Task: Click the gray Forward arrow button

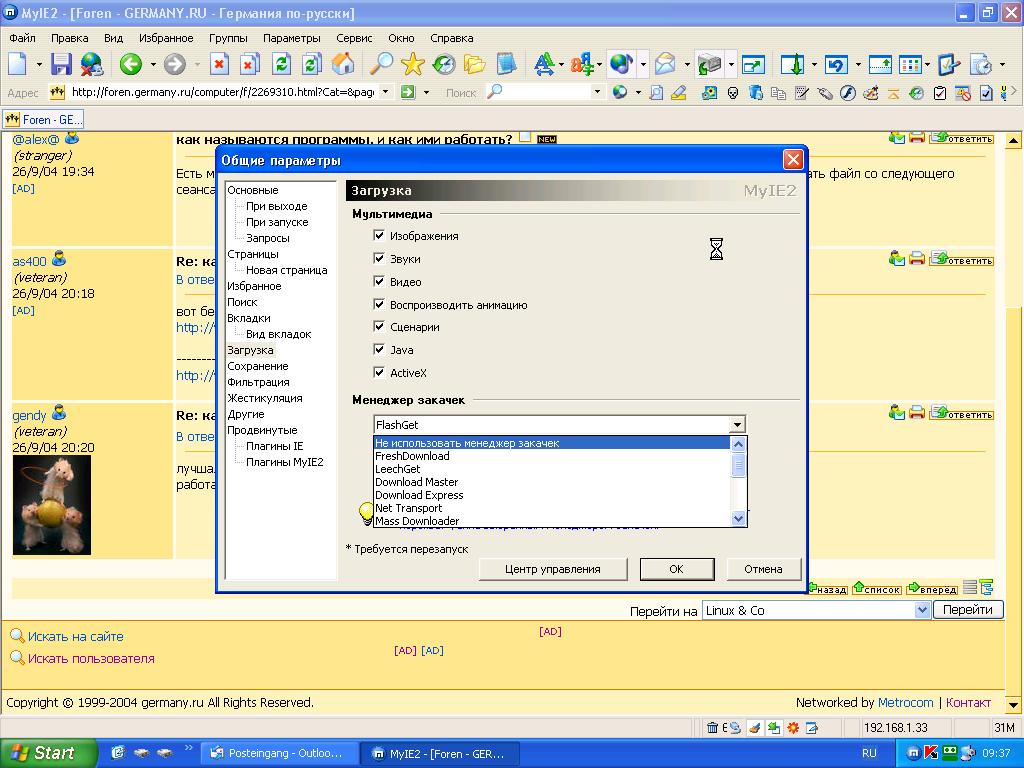Action: [174, 64]
